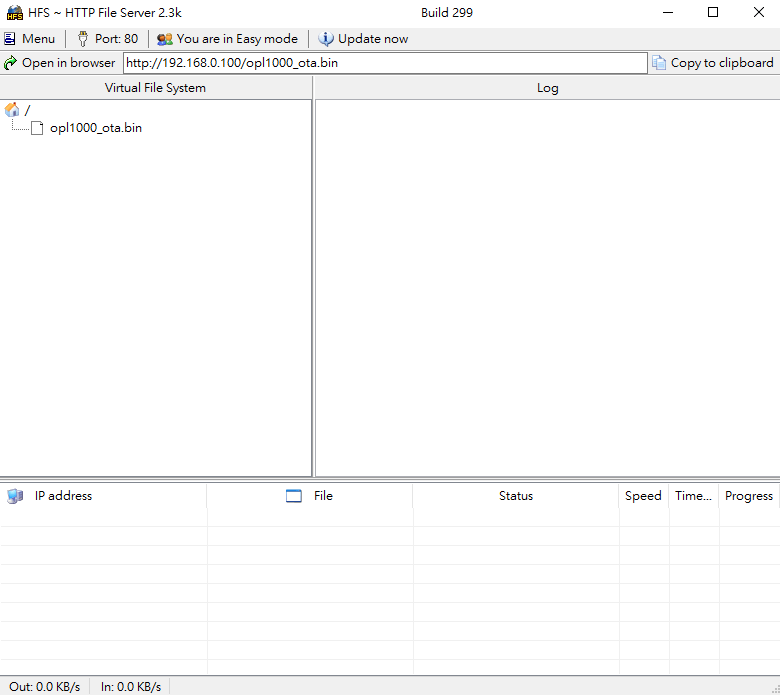Close the HFS window
The height and width of the screenshot is (695, 780).
[x=759, y=12]
